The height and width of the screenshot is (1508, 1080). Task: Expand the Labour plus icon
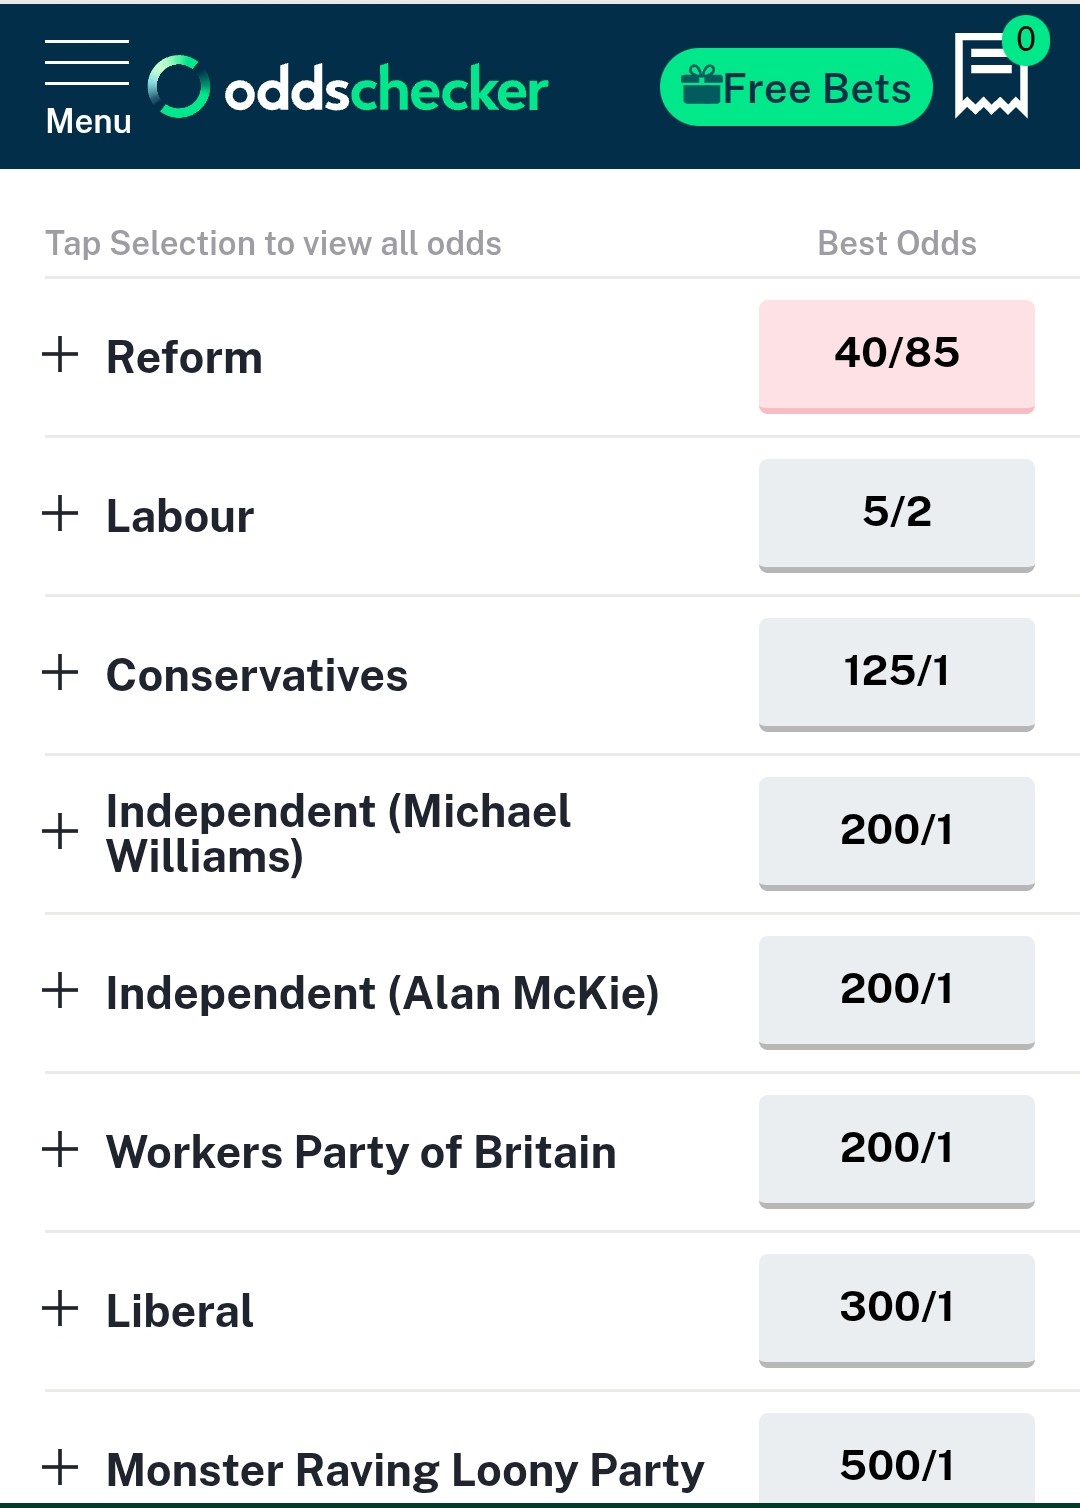[61, 513]
